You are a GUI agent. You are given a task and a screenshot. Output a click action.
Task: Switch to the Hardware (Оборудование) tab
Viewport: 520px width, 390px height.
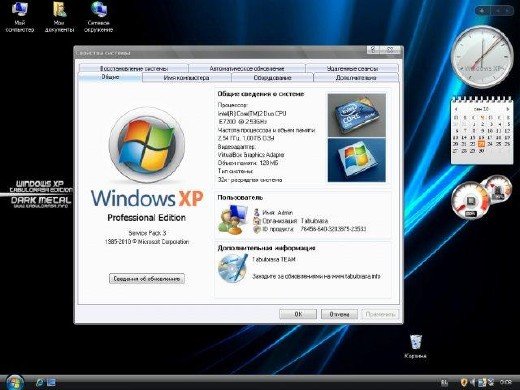tap(272, 78)
